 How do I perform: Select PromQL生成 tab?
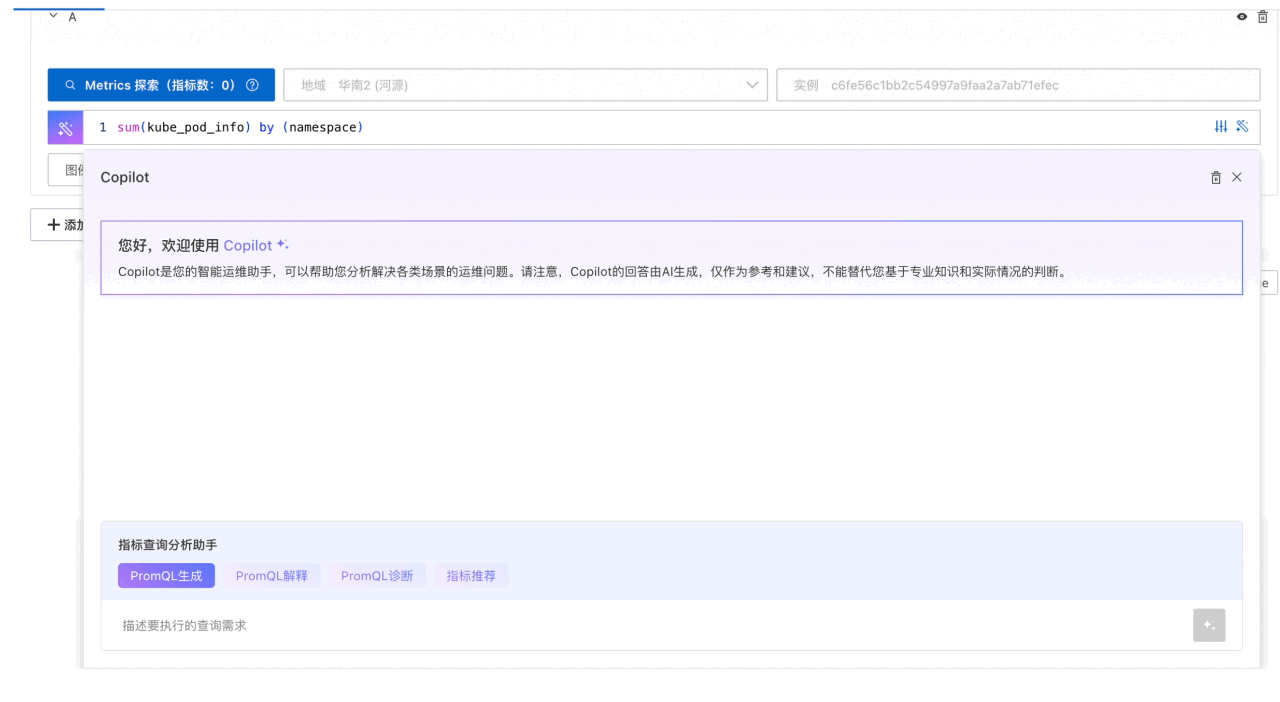(x=166, y=576)
